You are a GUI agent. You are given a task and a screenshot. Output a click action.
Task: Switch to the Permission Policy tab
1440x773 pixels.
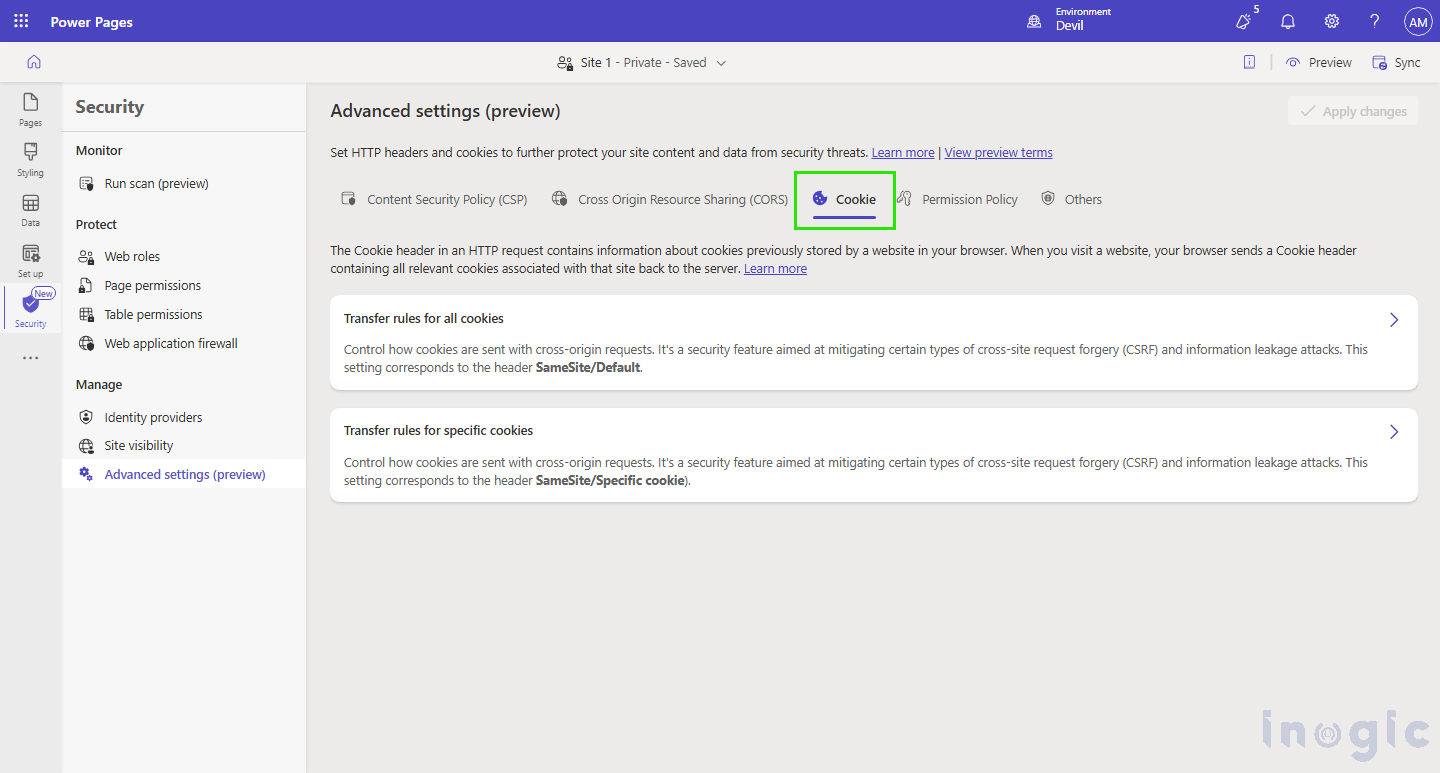point(957,199)
